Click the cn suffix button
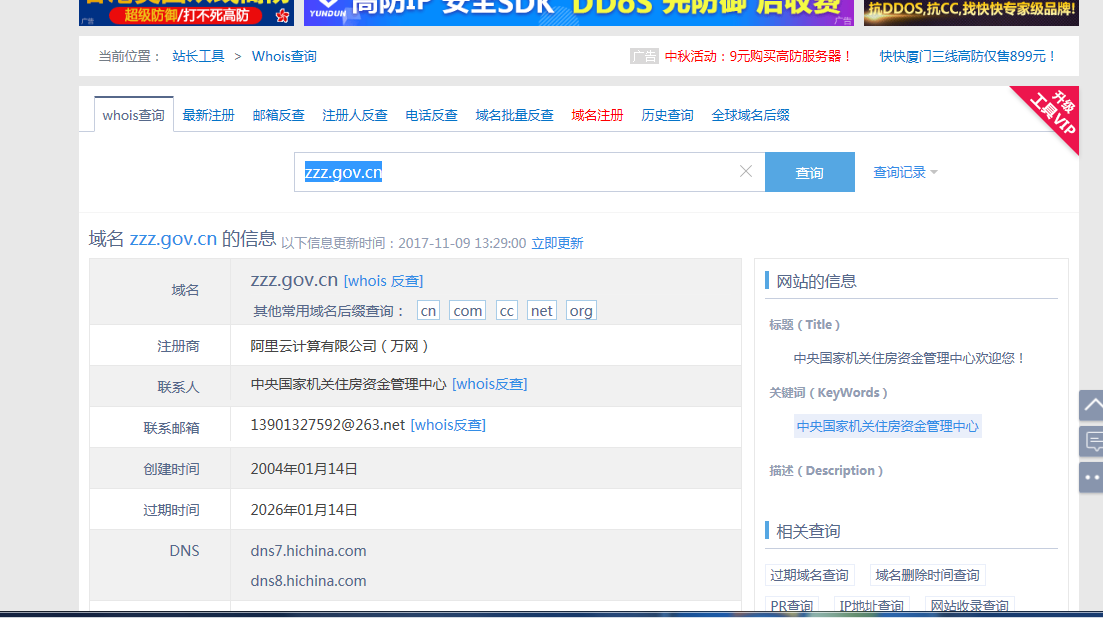 tap(428, 311)
